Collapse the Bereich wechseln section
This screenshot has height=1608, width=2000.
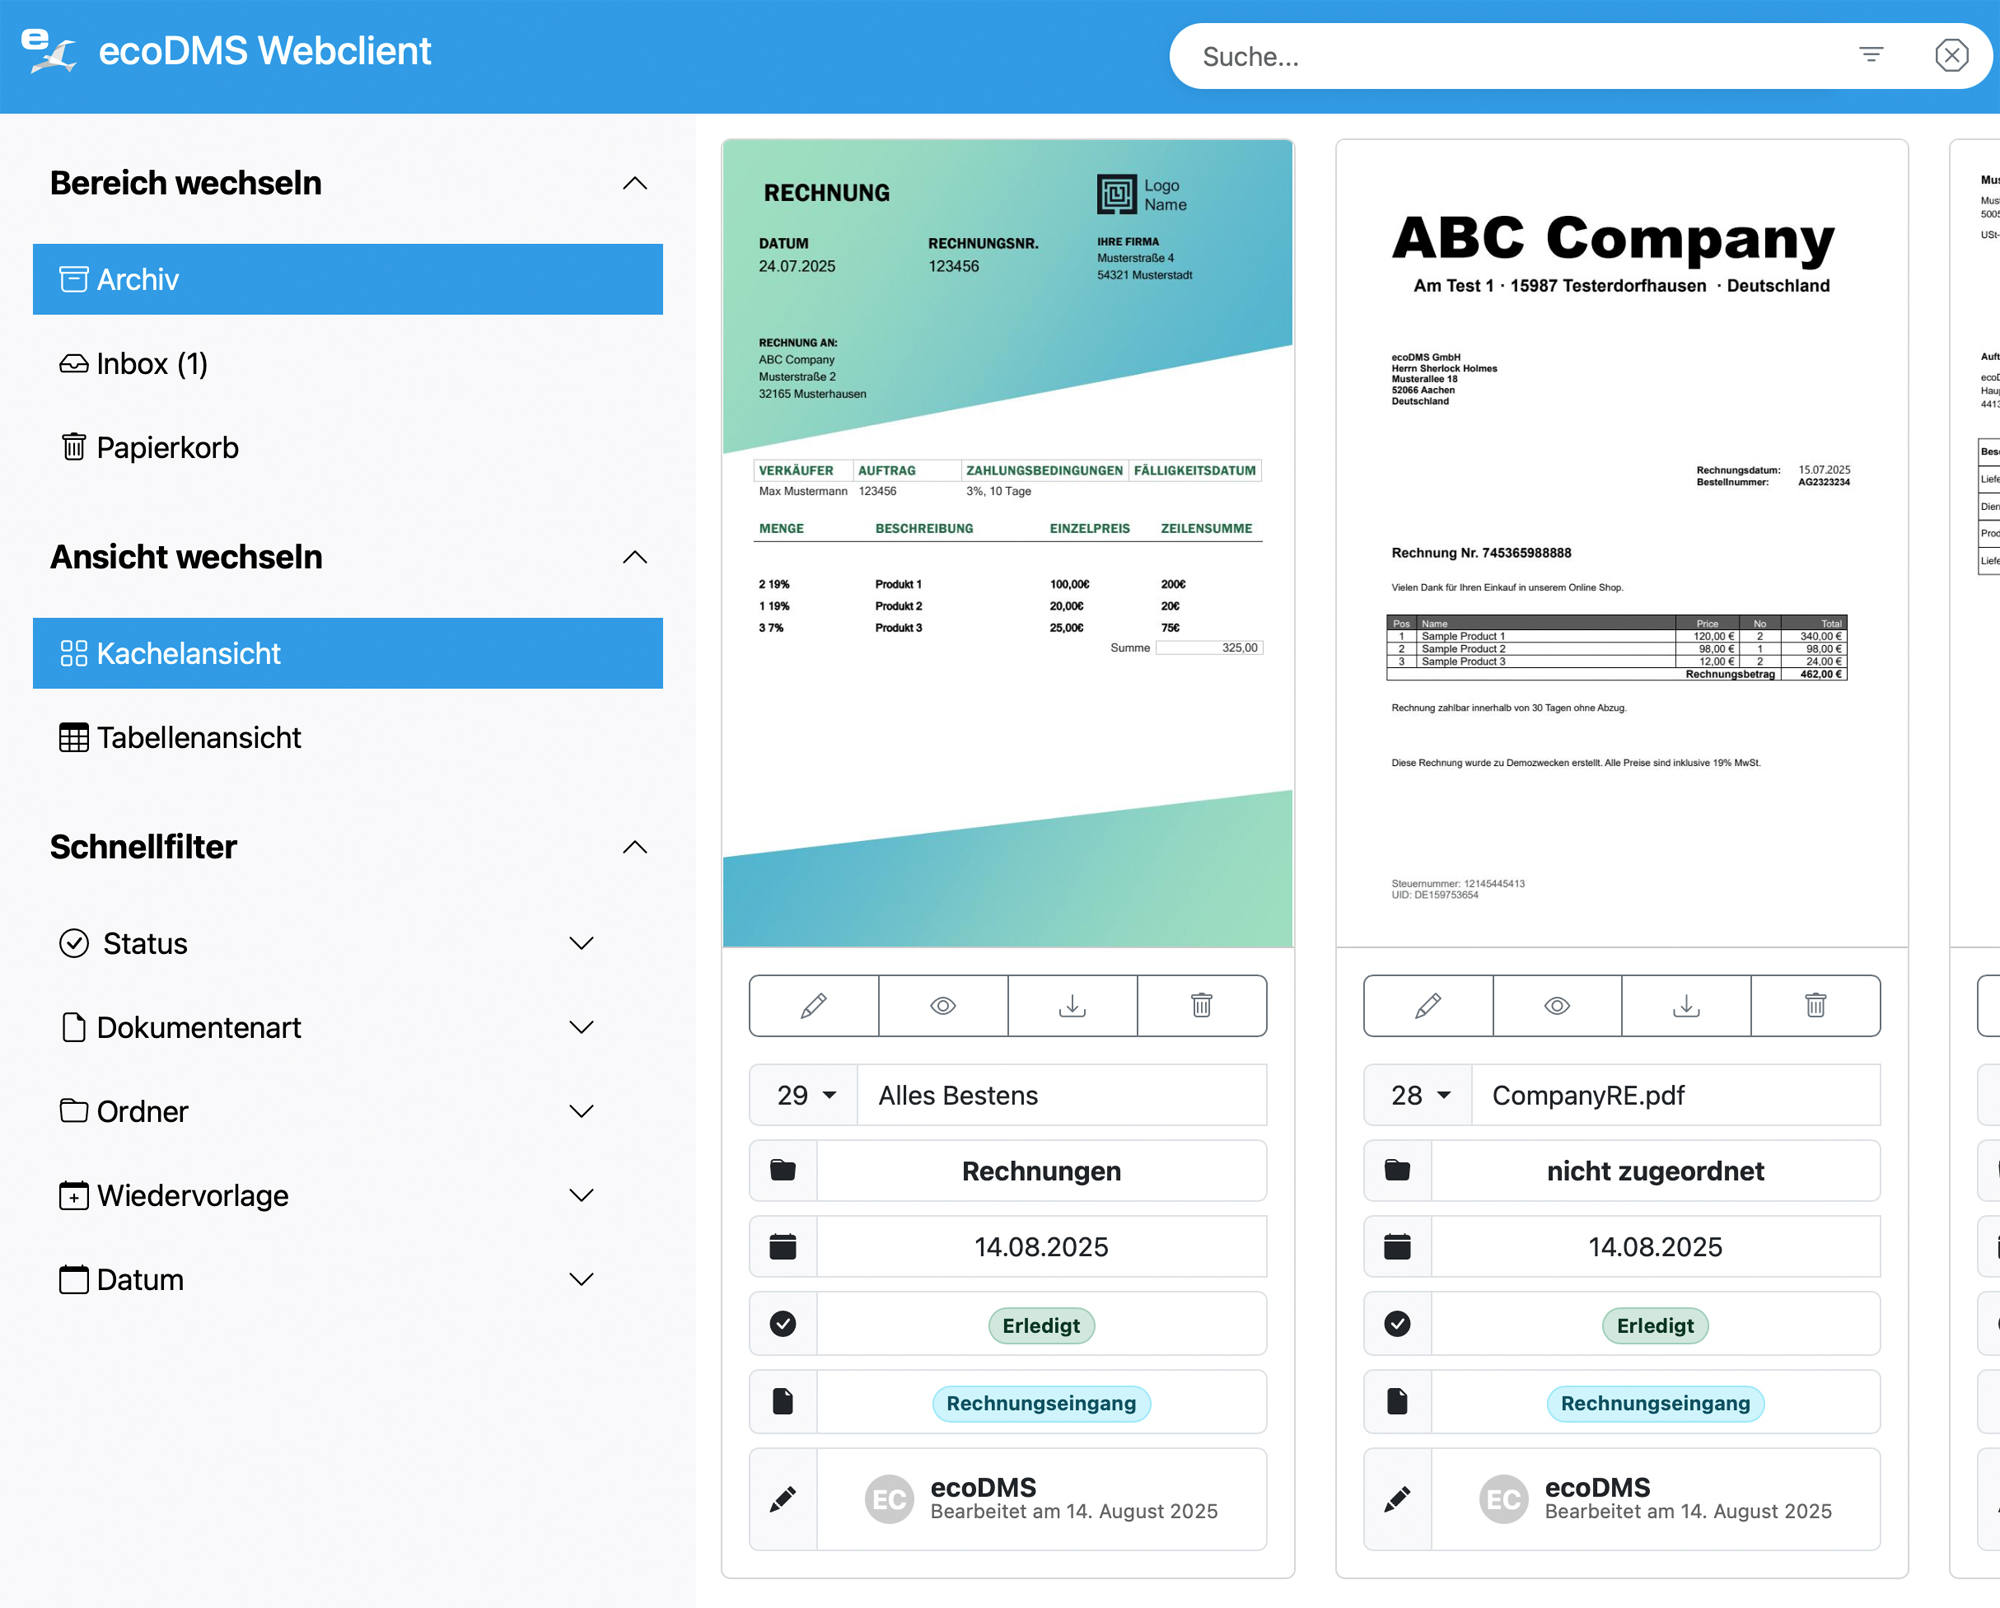point(634,183)
